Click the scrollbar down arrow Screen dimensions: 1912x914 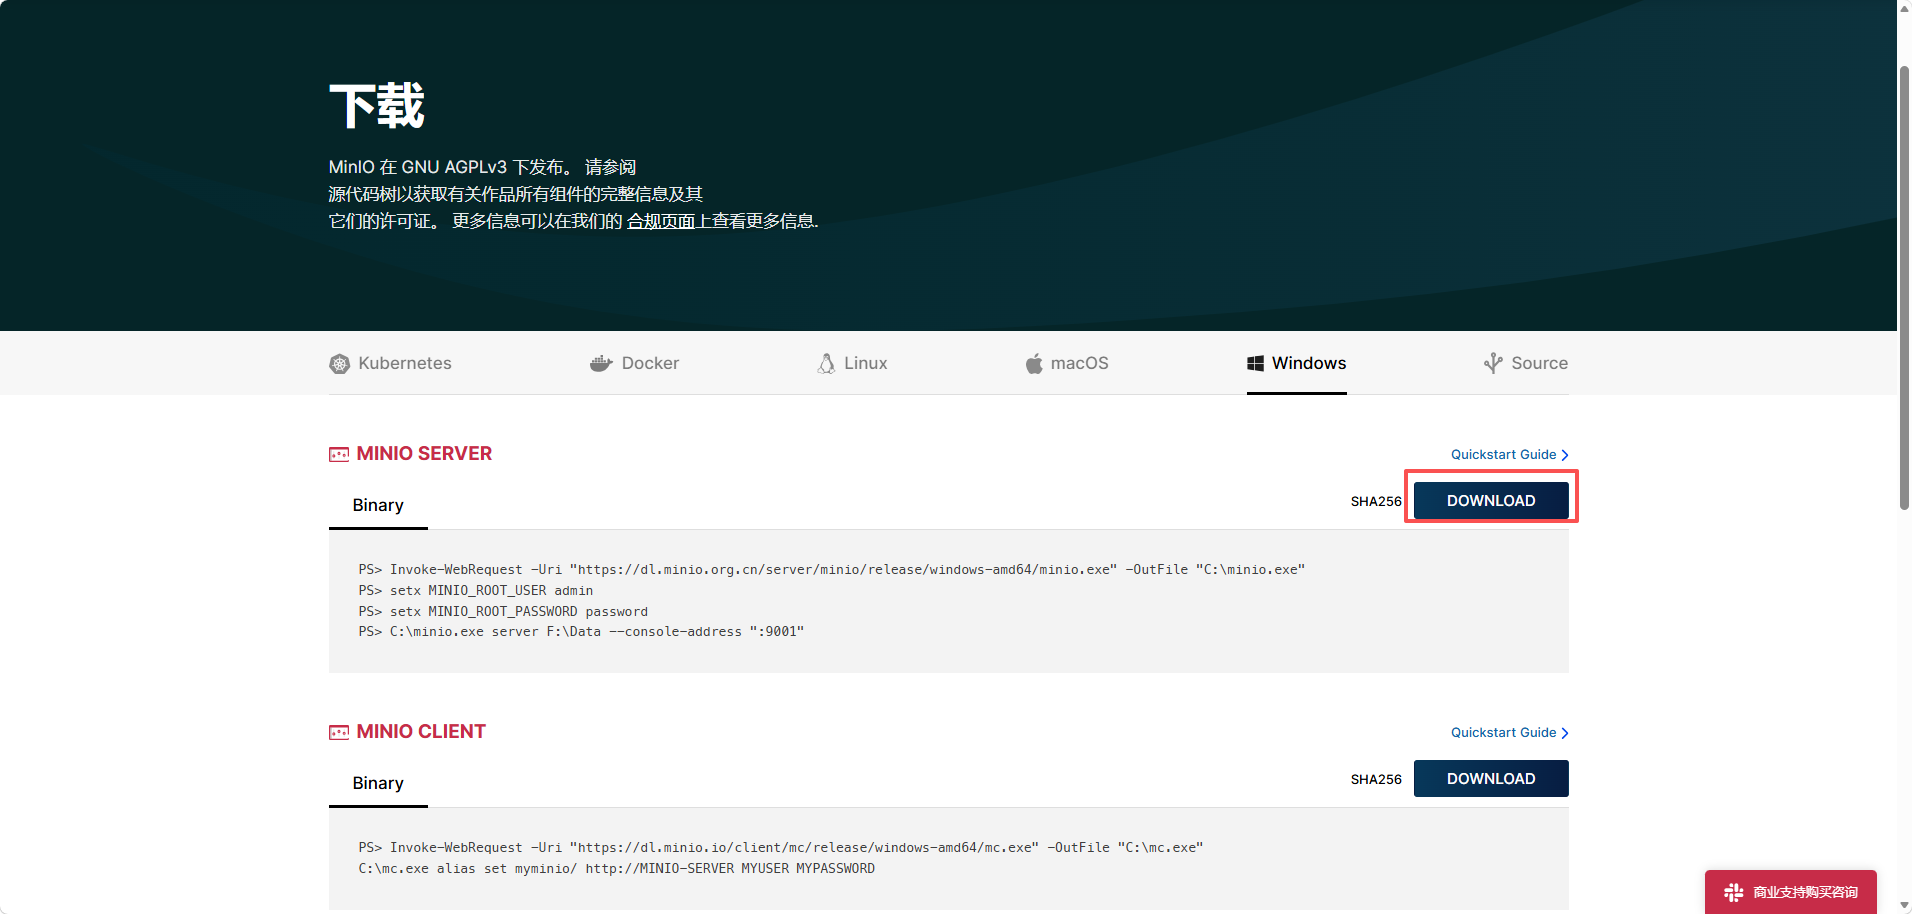pos(1904,906)
